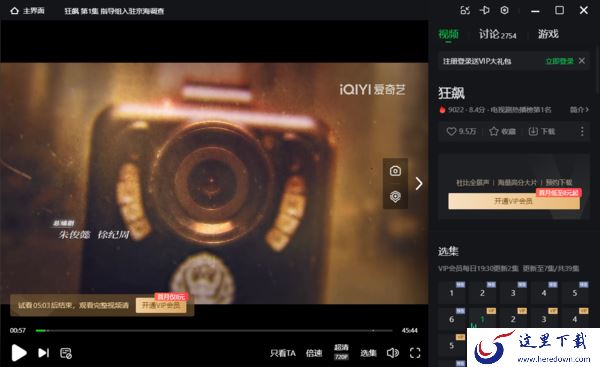
Task: Click the sidebar 开通VIP会员 gold button
Action: click(514, 201)
